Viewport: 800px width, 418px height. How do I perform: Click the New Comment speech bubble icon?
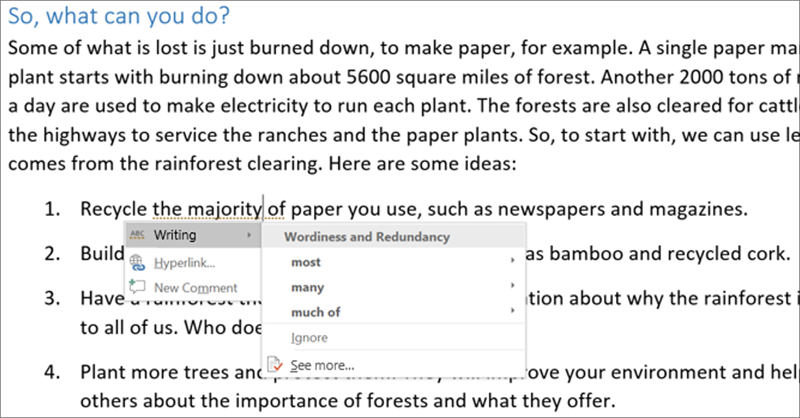pyautogui.click(x=138, y=288)
